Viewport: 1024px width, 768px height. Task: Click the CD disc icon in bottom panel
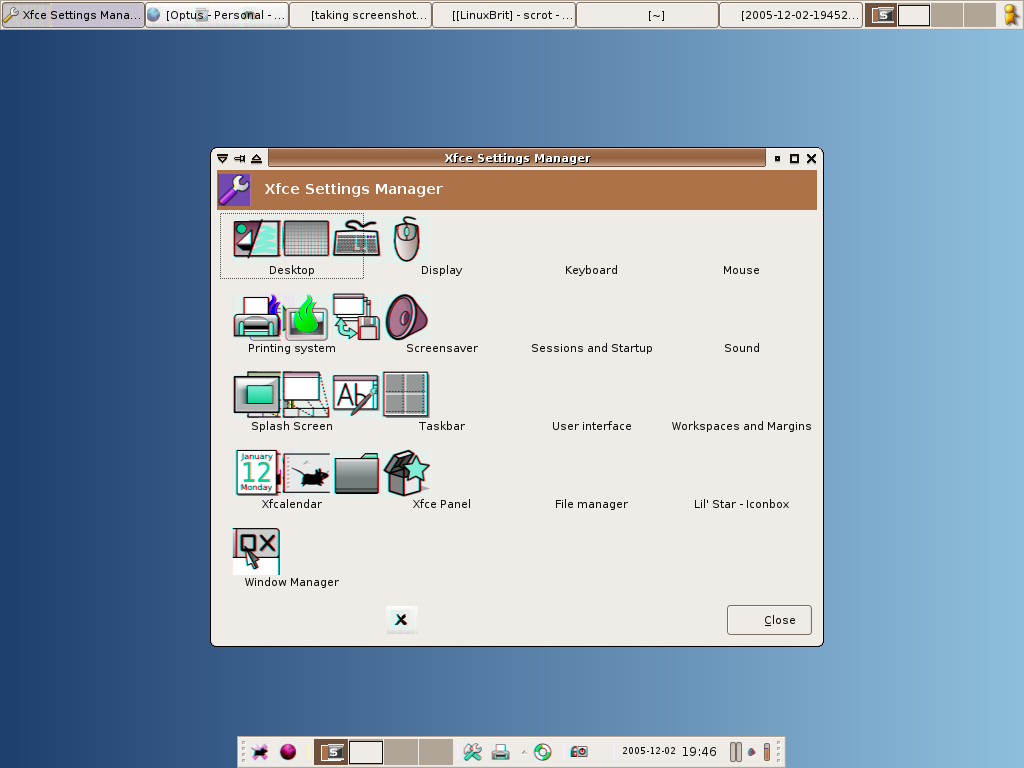(x=543, y=752)
